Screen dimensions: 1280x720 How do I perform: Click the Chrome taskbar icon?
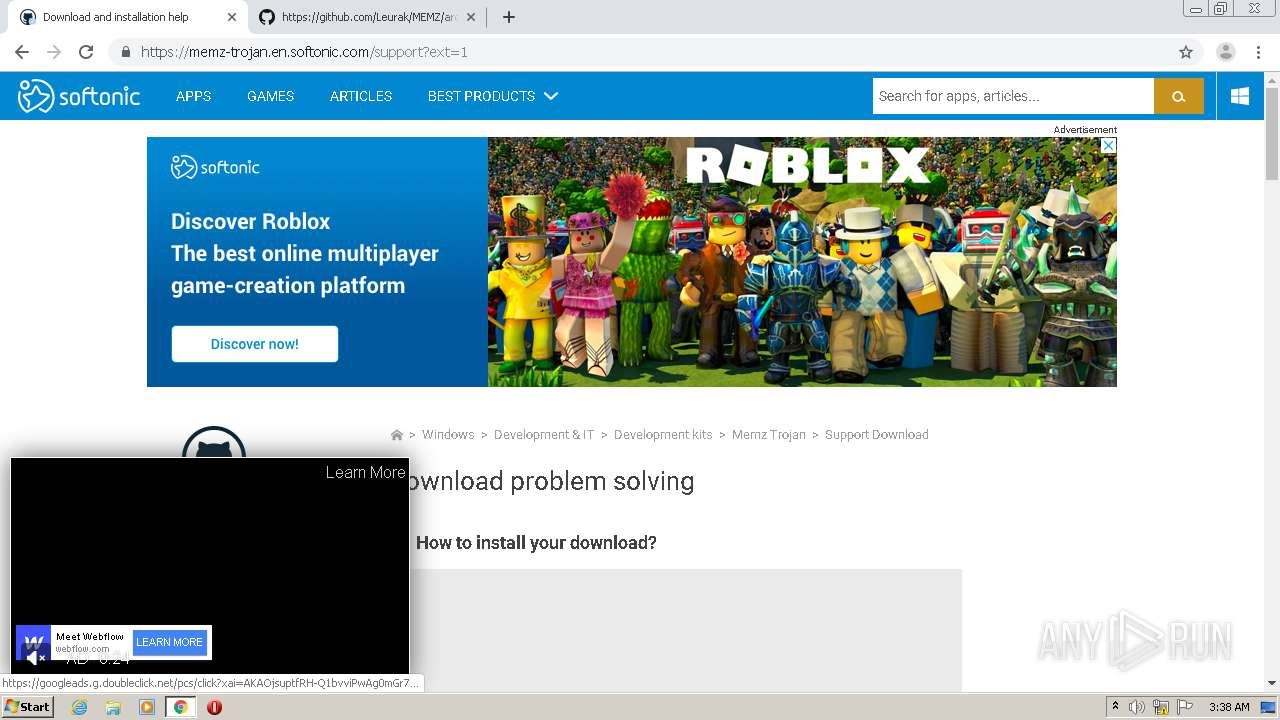pos(180,707)
